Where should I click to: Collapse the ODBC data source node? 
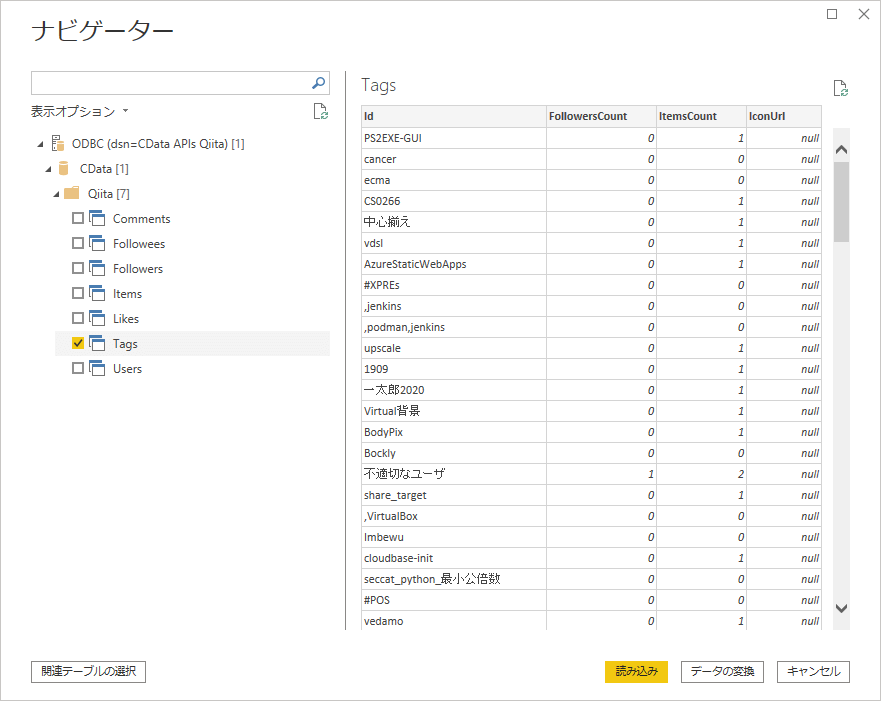tap(40, 145)
